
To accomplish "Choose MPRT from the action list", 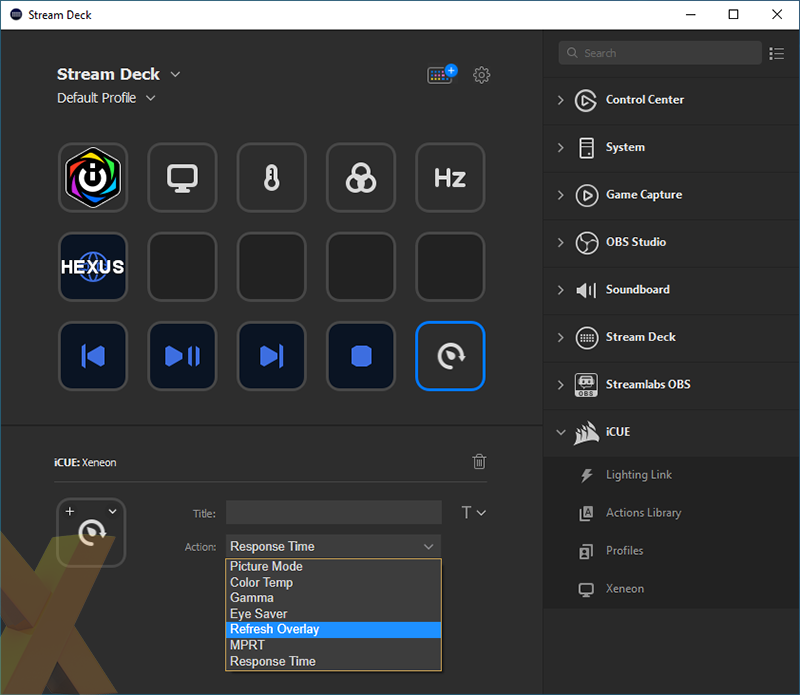I will pyautogui.click(x=333, y=645).
